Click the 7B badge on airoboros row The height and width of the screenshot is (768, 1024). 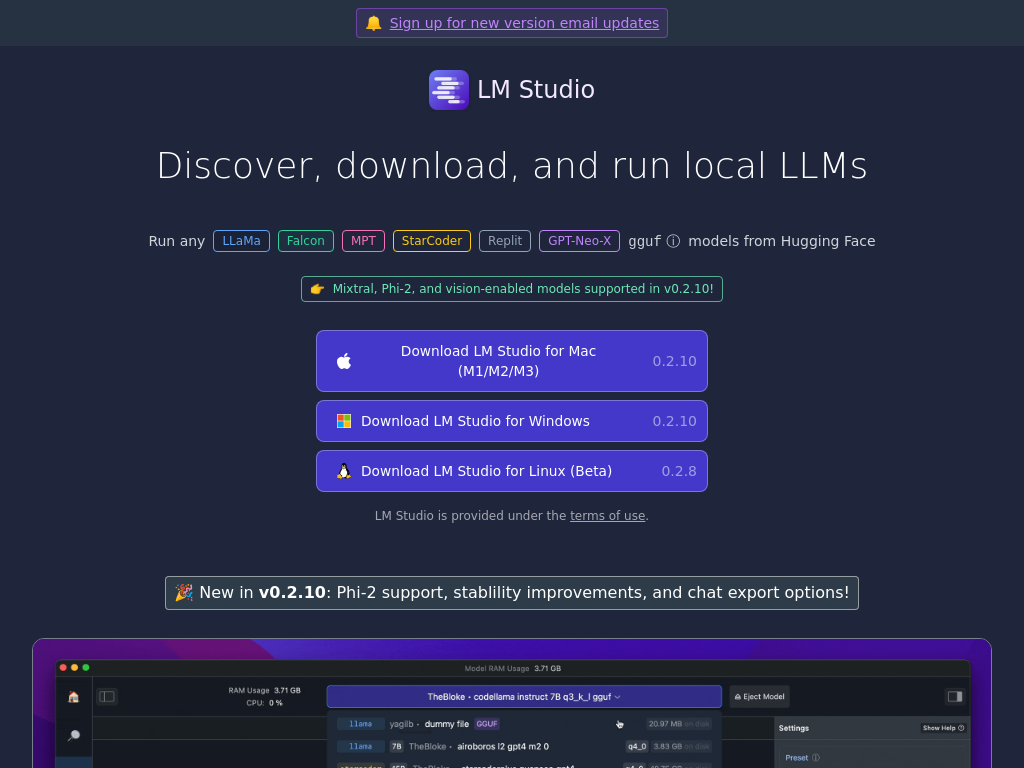(396, 746)
